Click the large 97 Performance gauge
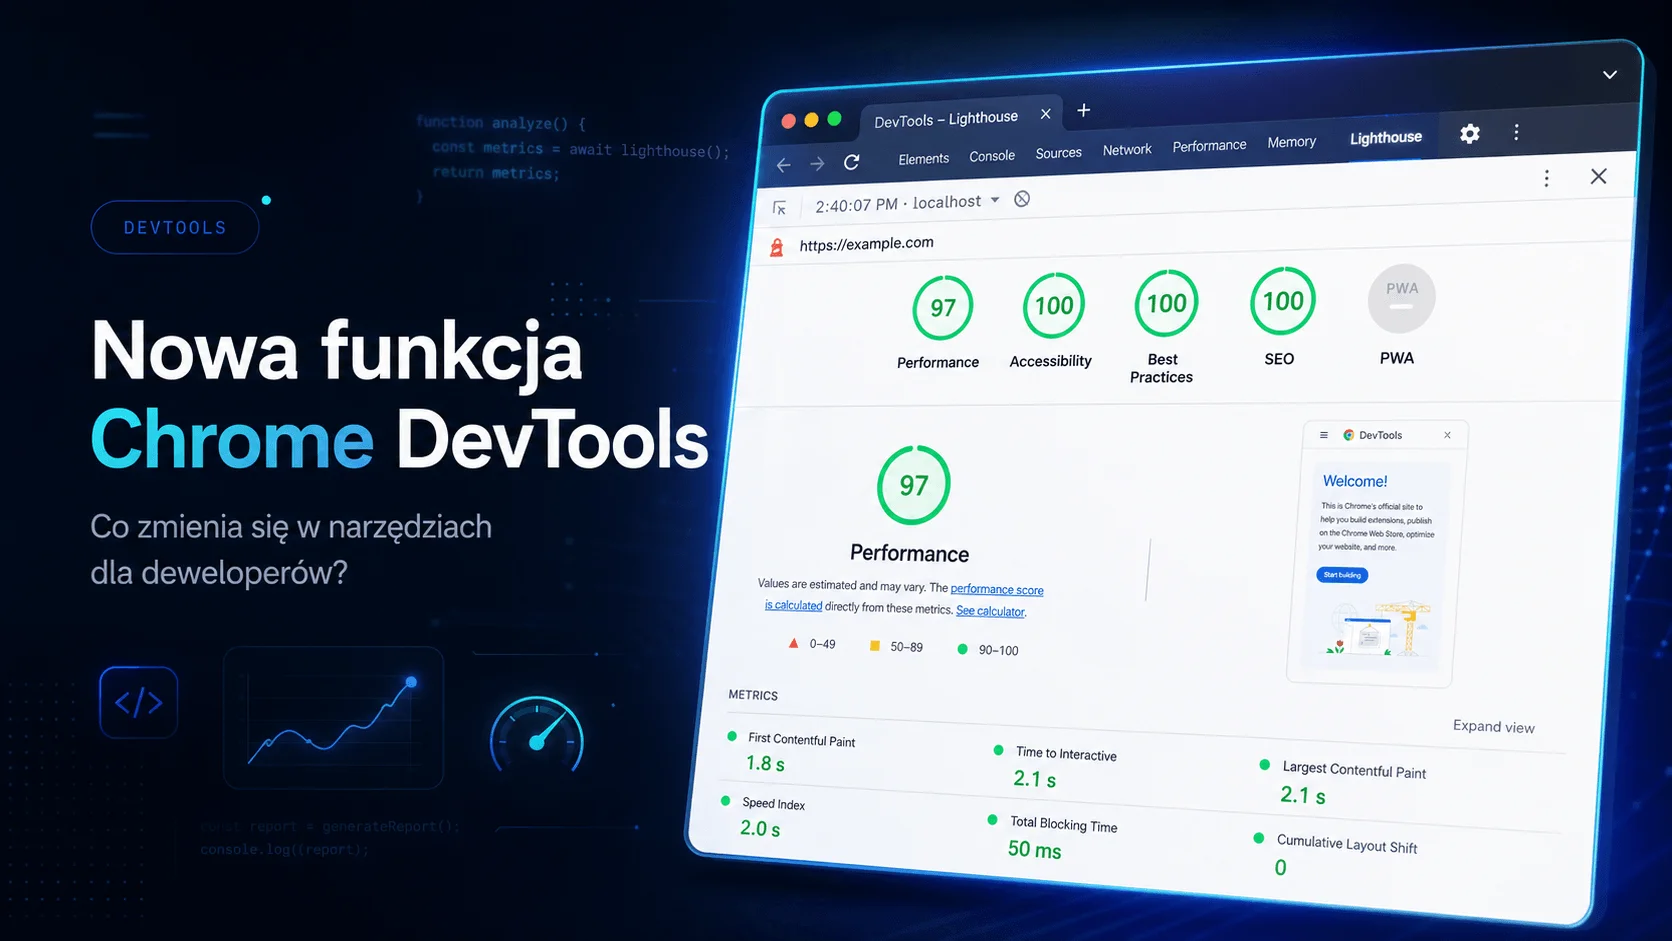 point(913,485)
